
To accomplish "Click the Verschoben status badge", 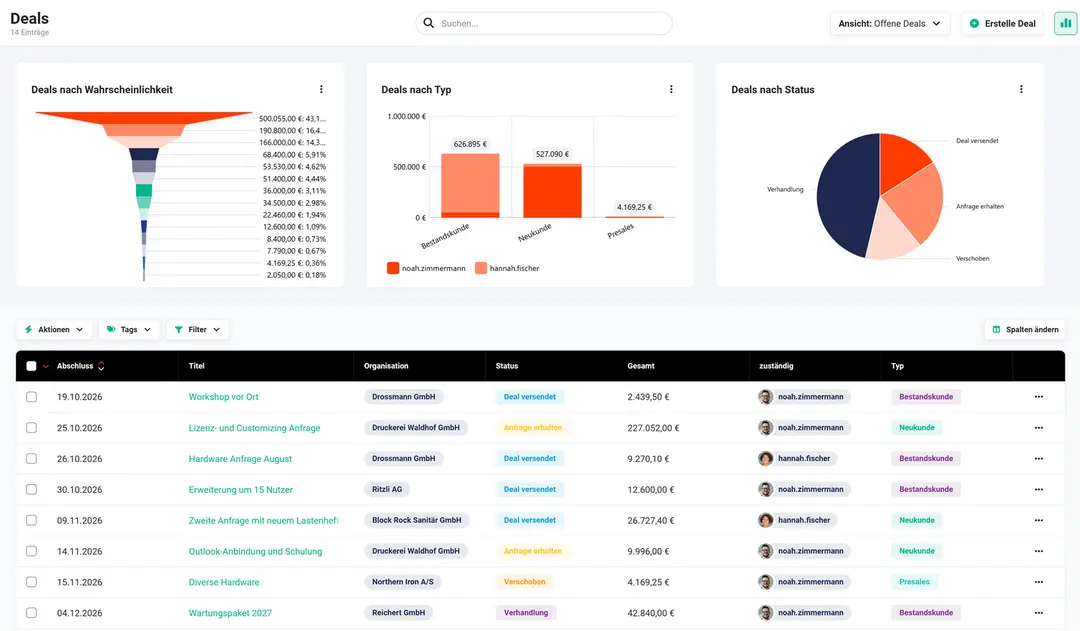I will pos(524,582).
